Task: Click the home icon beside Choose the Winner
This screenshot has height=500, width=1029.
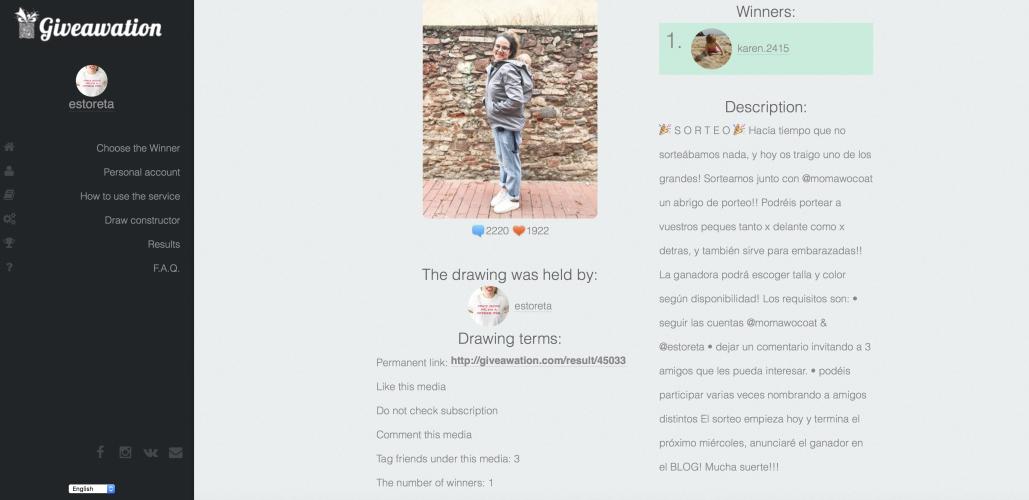Action: click(x=9, y=147)
